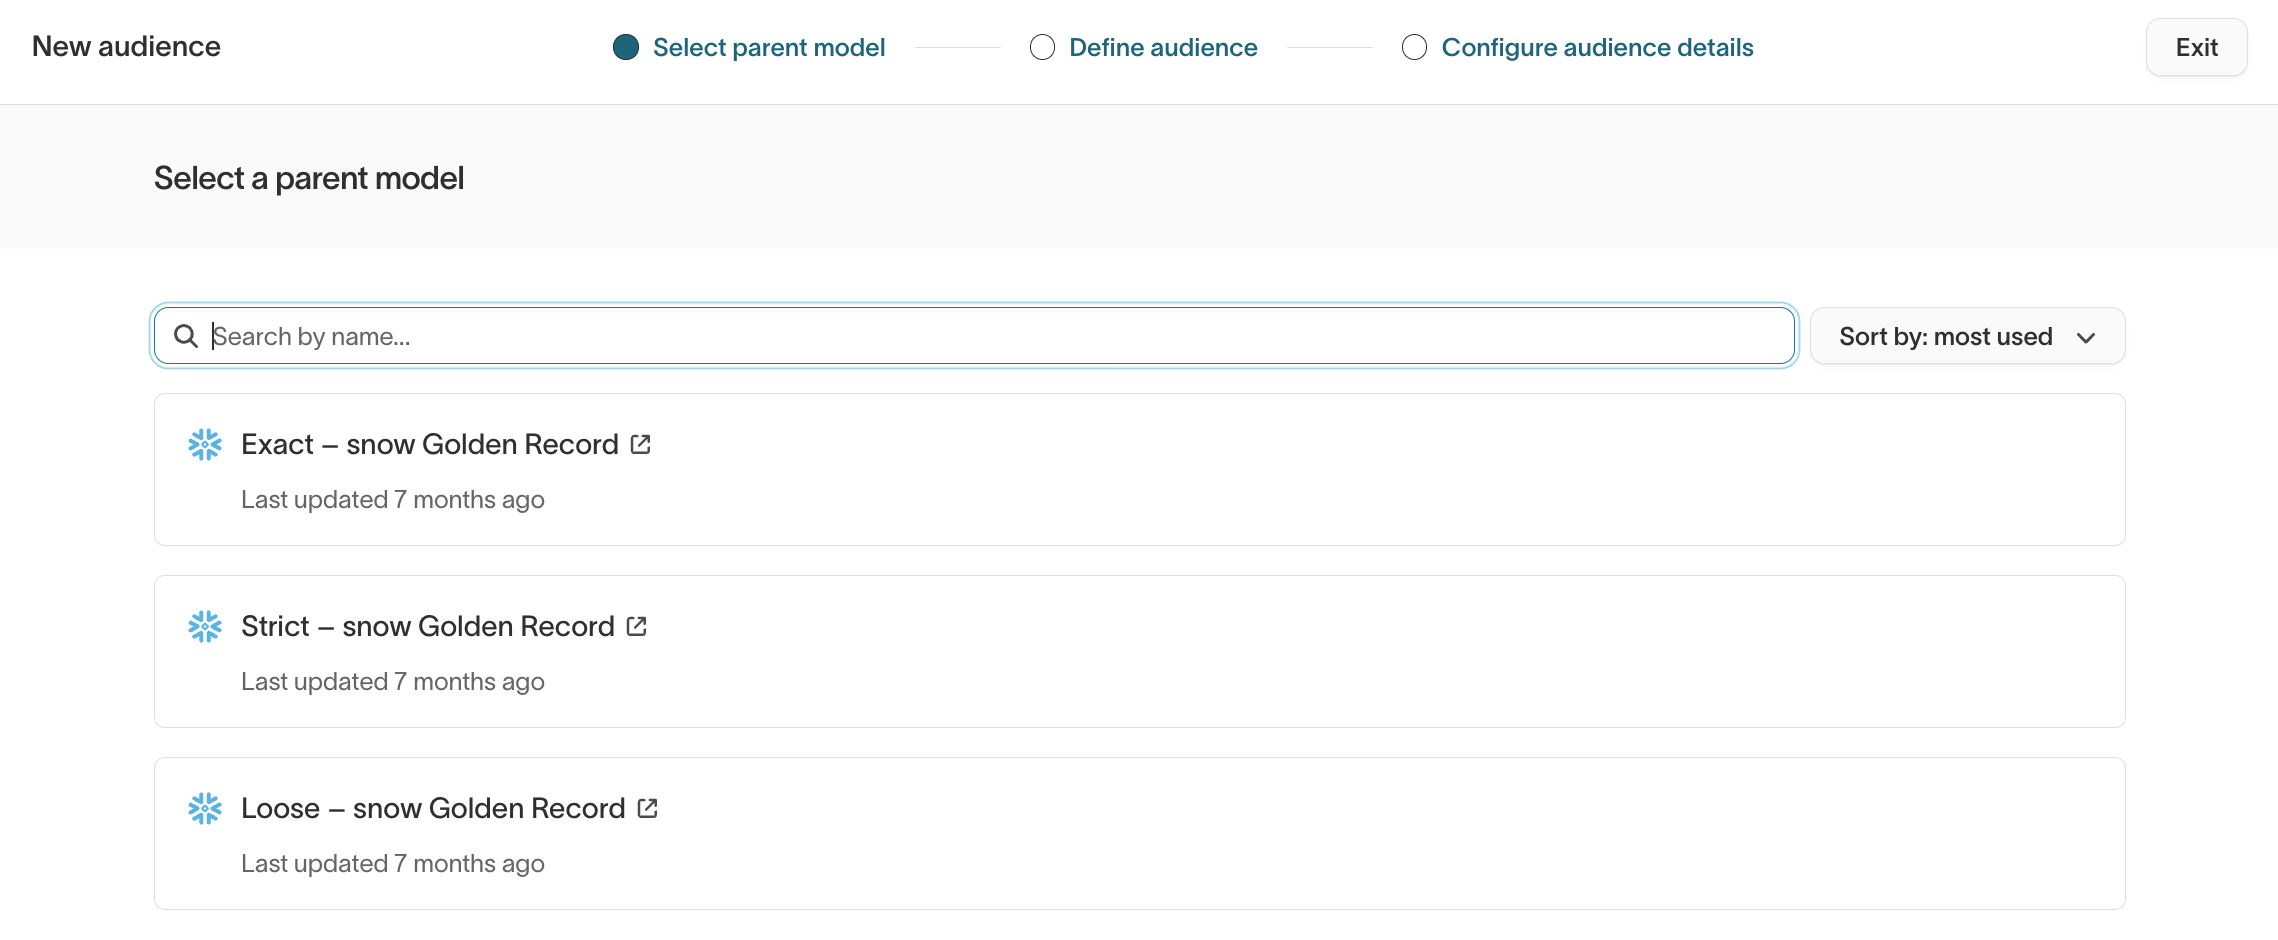Click the external link icon beside Strict model
This screenshot has height=940, width=2278.
coord(637,626)
